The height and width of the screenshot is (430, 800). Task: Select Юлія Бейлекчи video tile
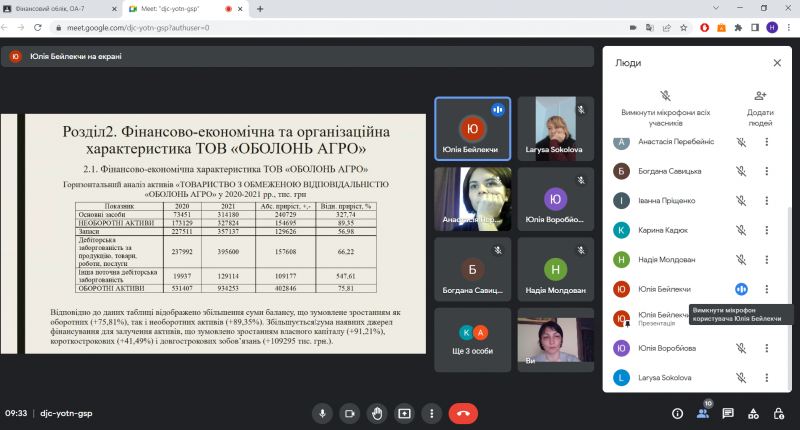tap(472, 129)
